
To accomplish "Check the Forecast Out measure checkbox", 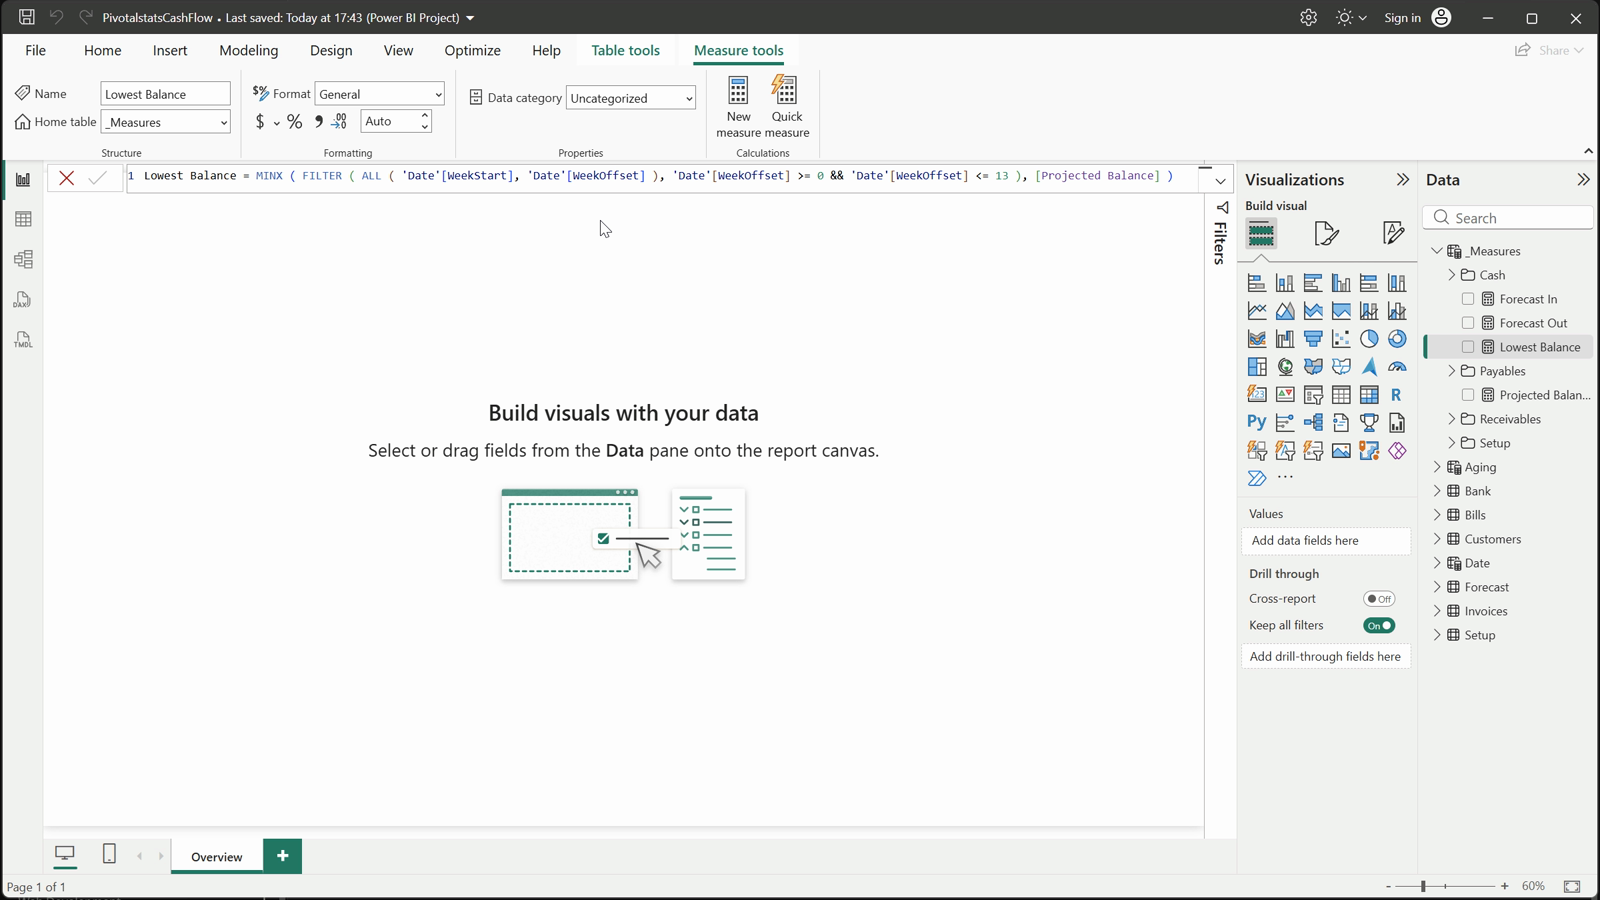I will pos(1468,323).
